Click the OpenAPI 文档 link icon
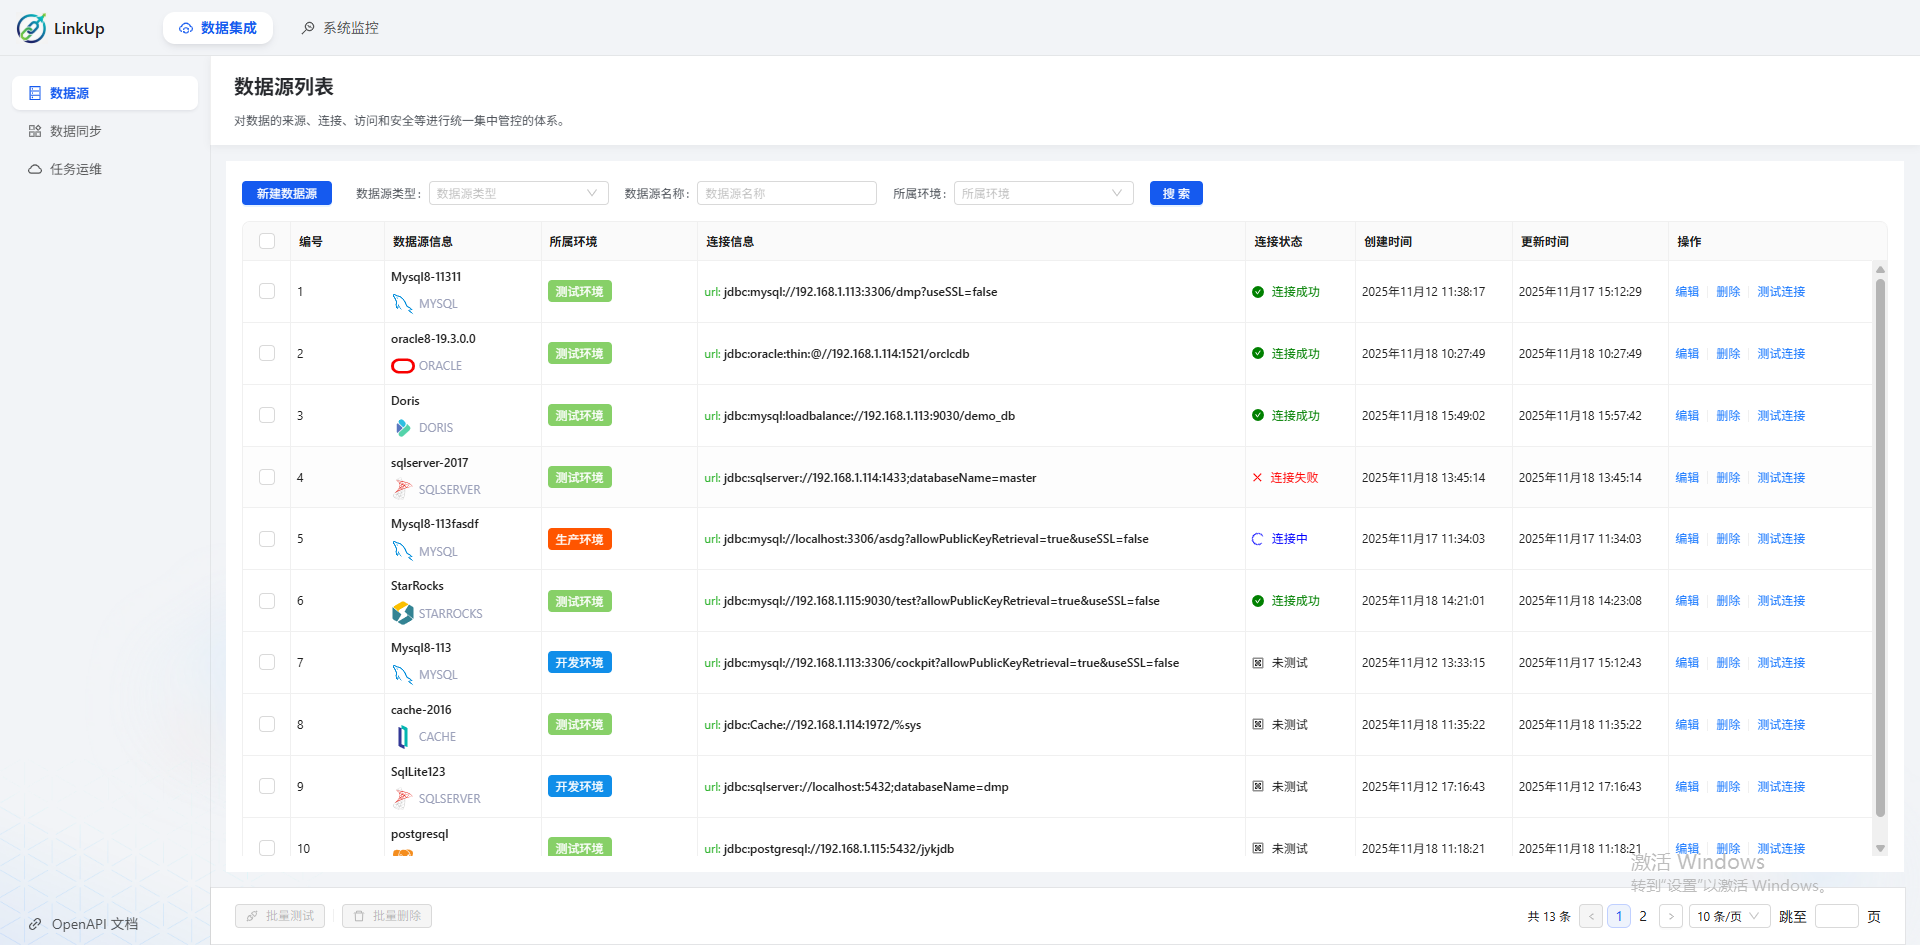This screenshot has width=1920, height=945. coord(35,924)
